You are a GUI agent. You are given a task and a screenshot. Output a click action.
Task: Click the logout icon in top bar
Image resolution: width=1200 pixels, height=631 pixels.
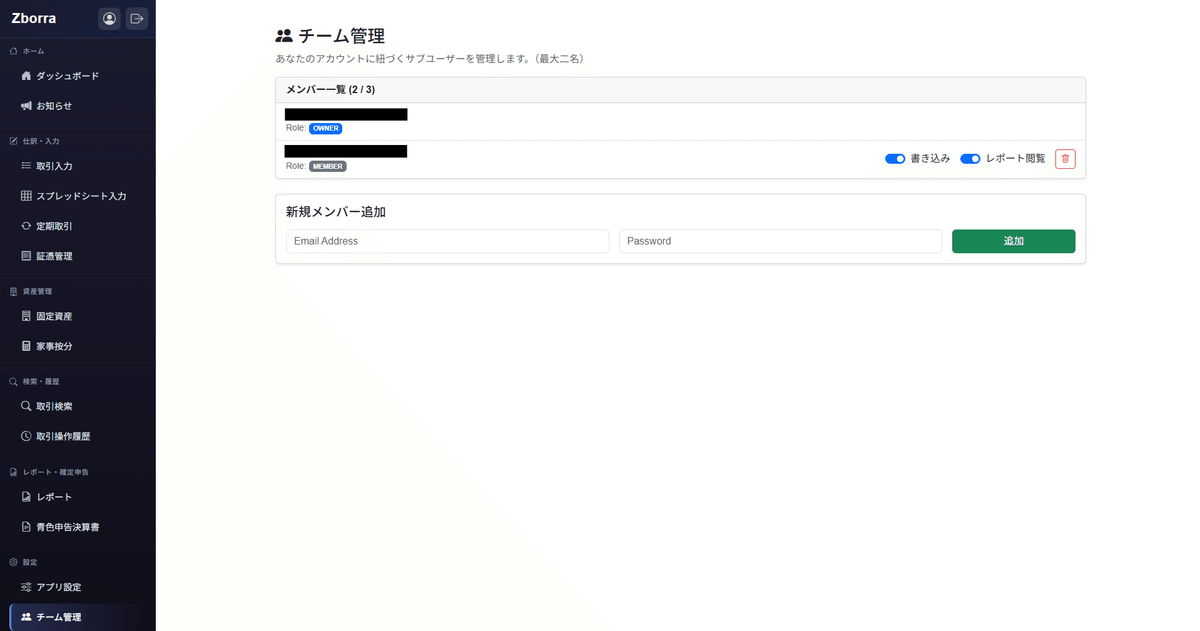coord(137,18)
